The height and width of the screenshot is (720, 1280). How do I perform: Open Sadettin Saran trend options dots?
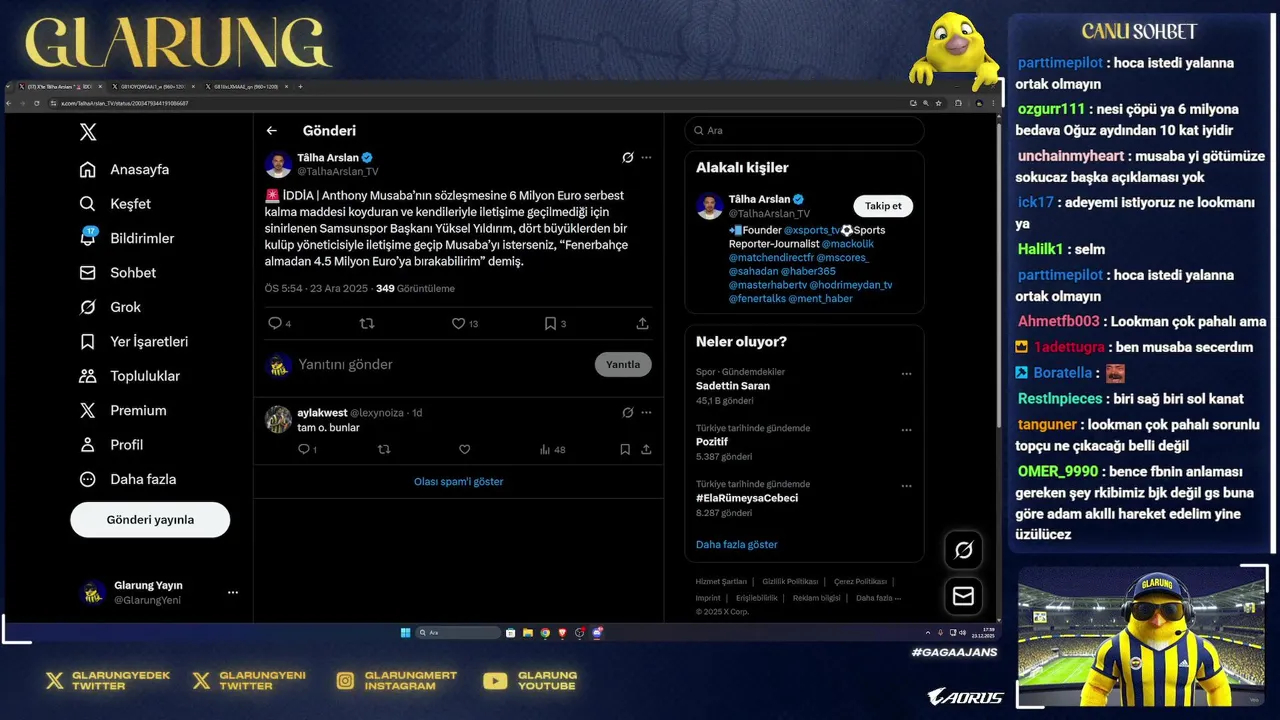point(906,374)
